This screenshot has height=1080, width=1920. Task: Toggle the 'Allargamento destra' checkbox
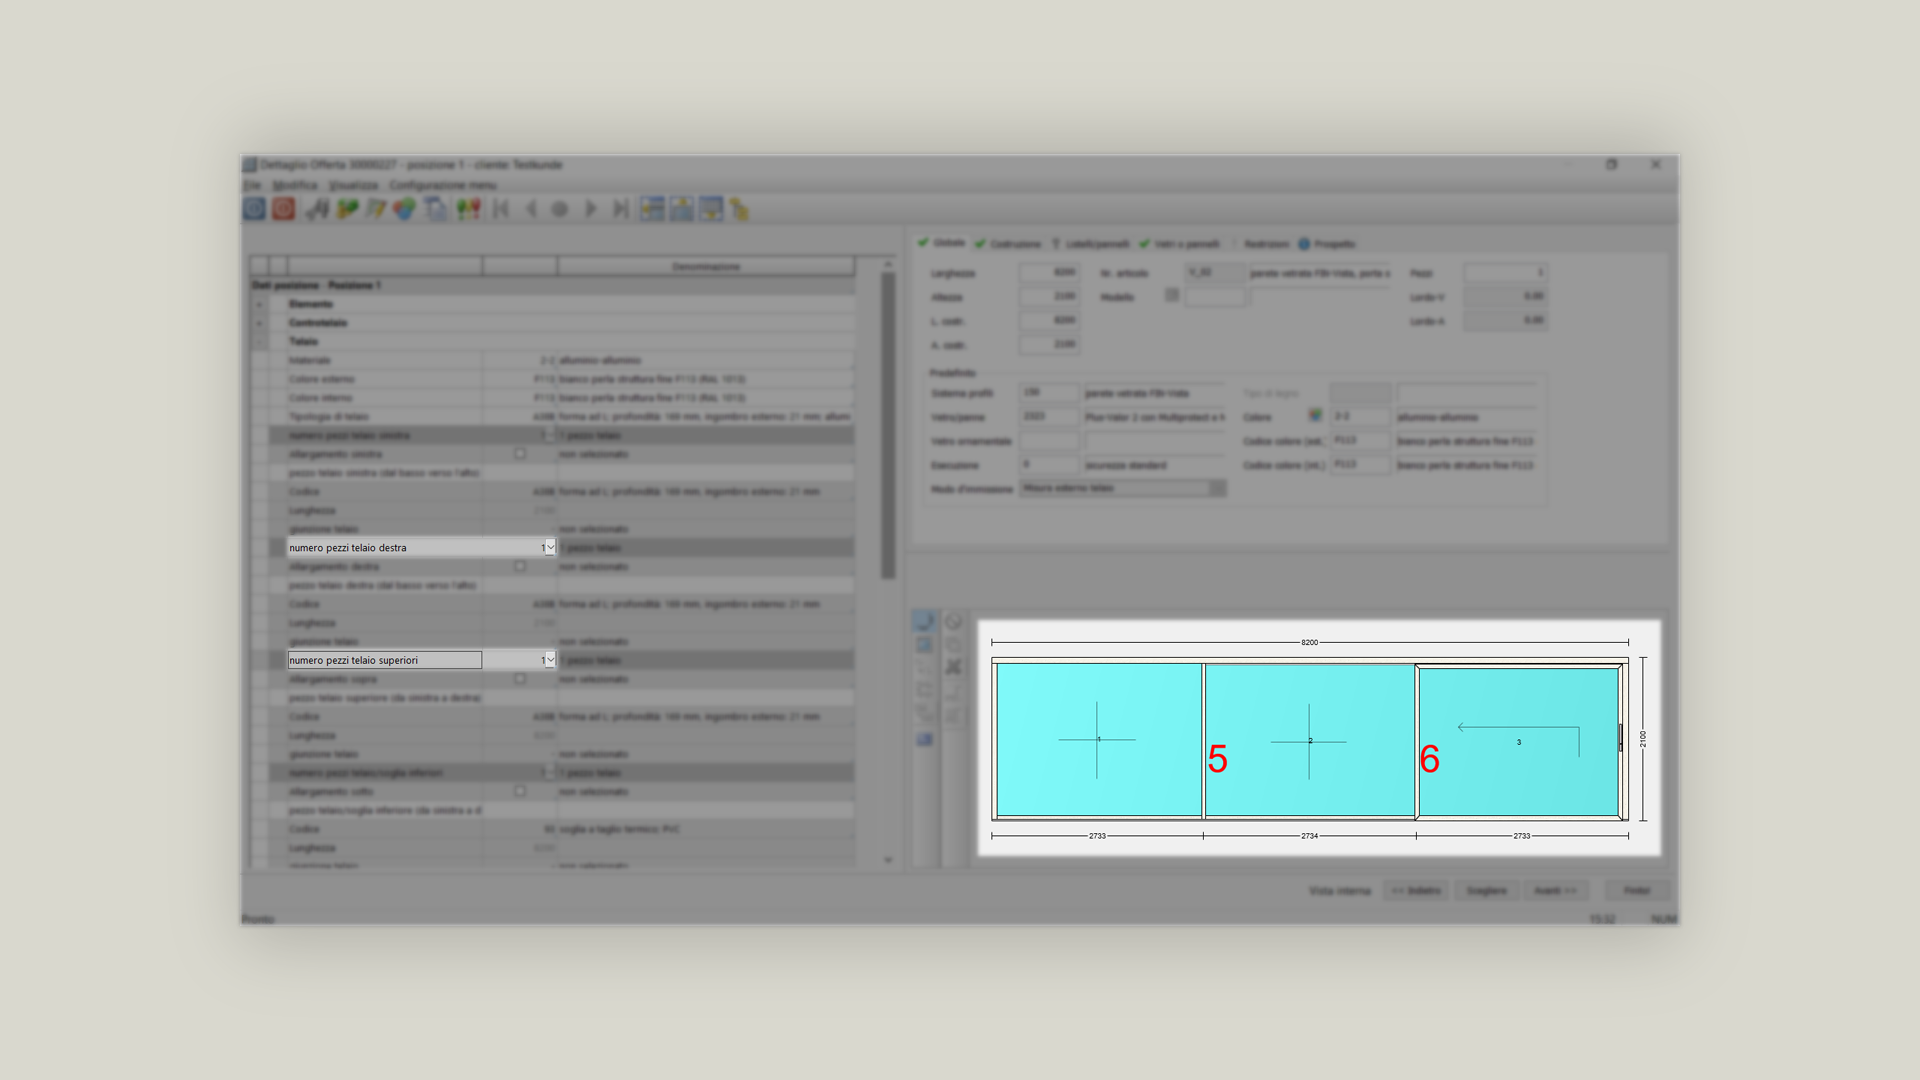coord(520,566)
